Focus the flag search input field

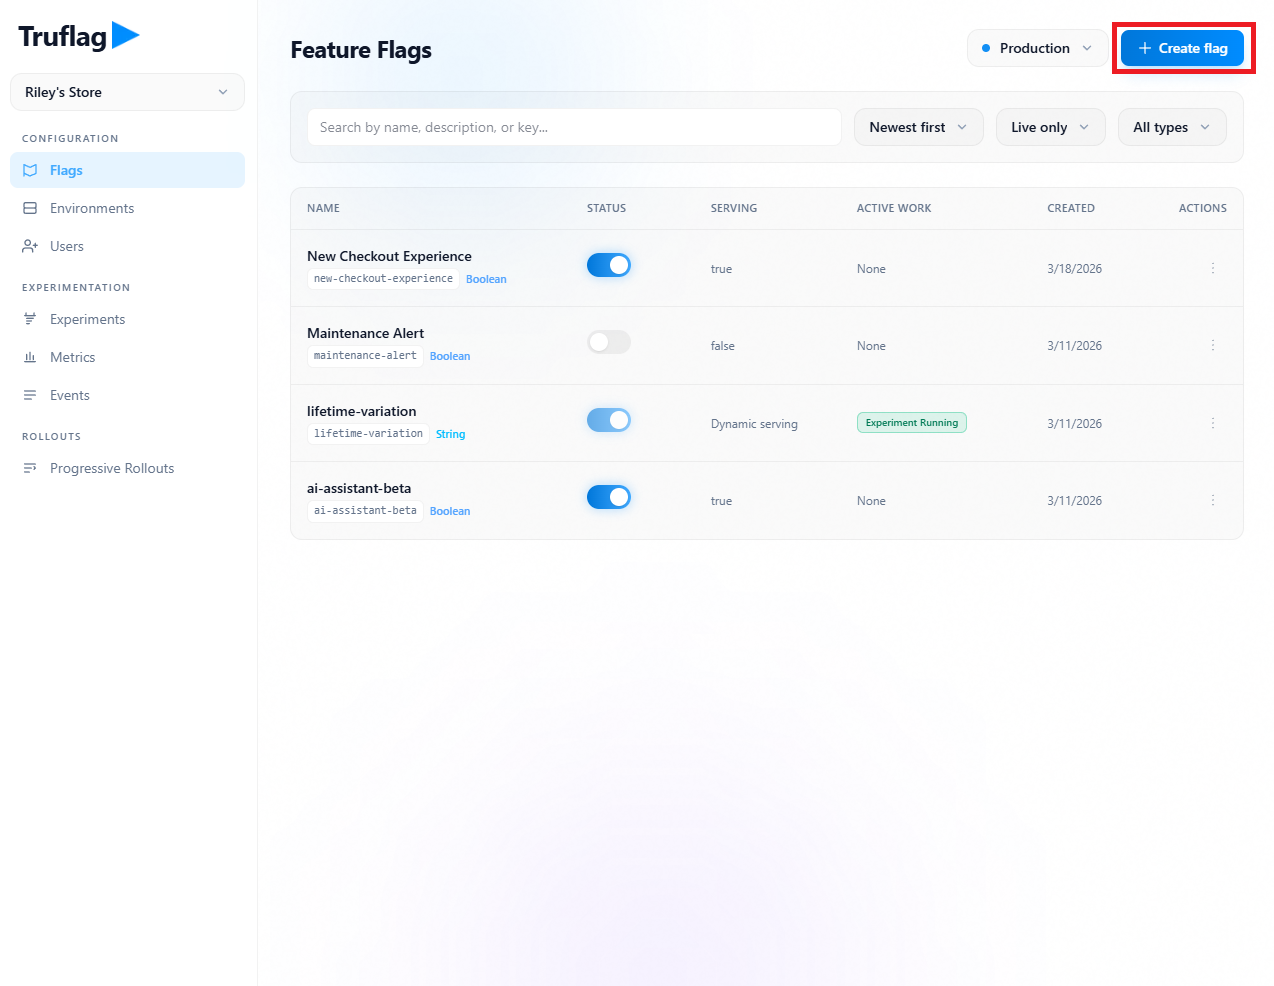tap(573, 127)
